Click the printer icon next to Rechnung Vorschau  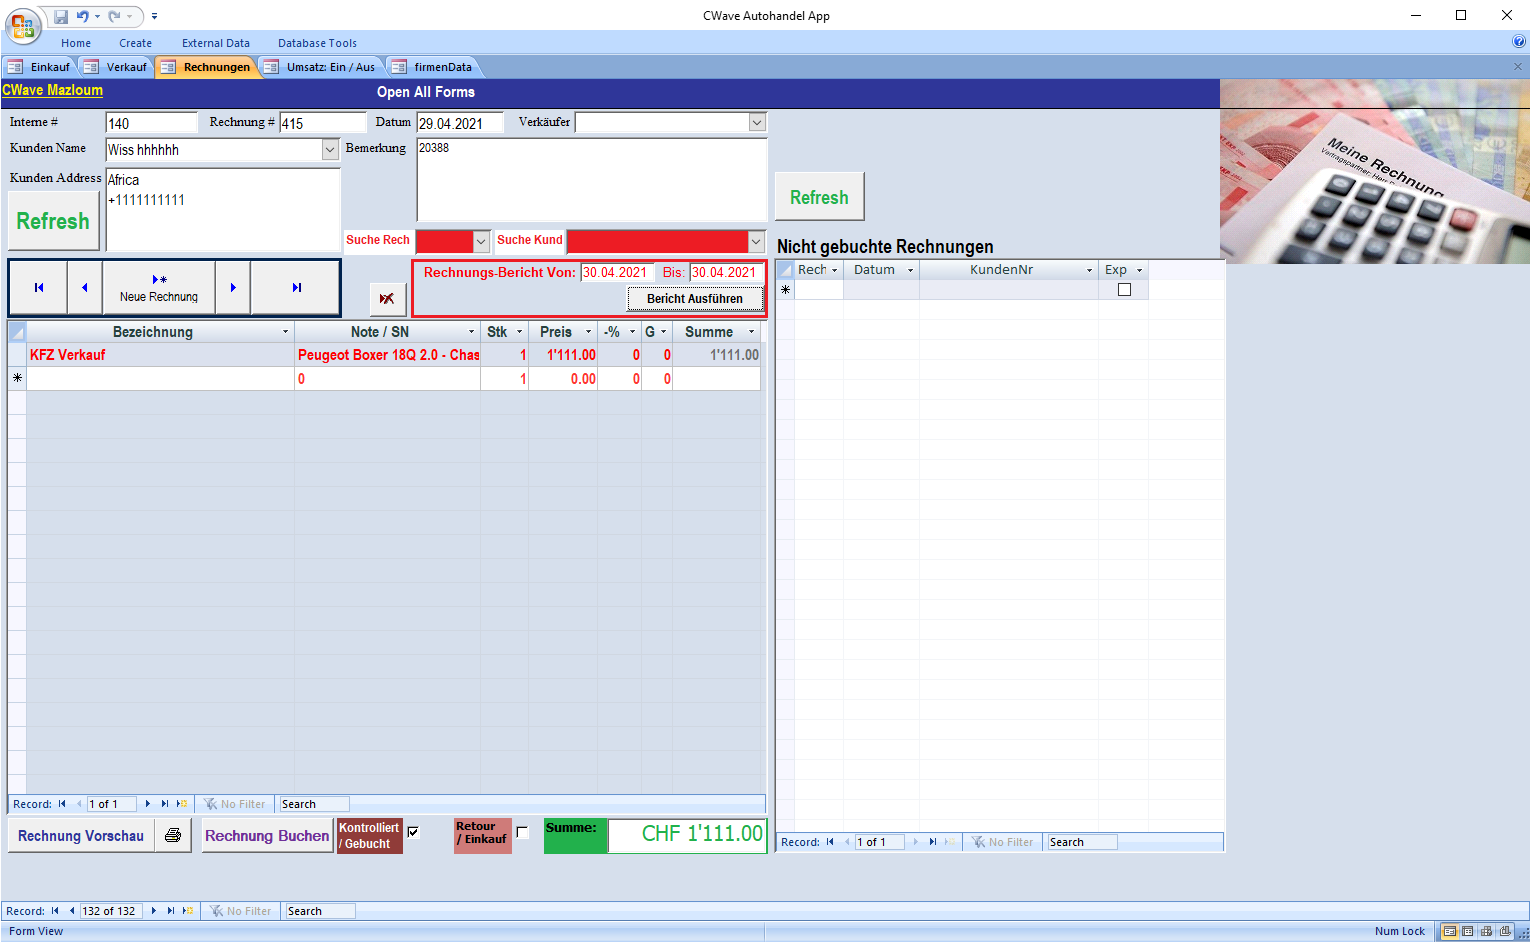point(173,835)
